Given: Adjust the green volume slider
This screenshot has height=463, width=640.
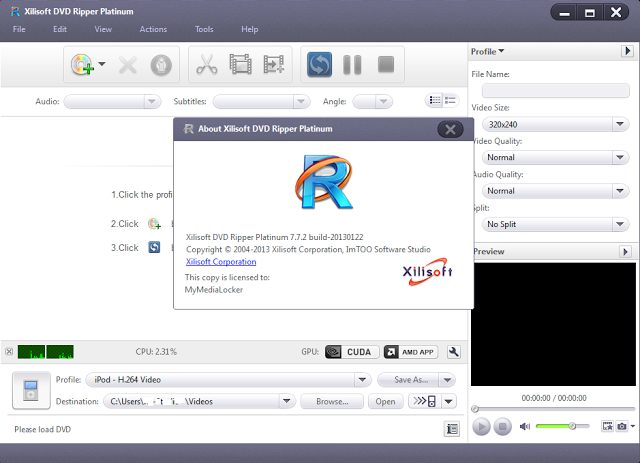Looking at the screenshot, I should (x=562, y=426).
